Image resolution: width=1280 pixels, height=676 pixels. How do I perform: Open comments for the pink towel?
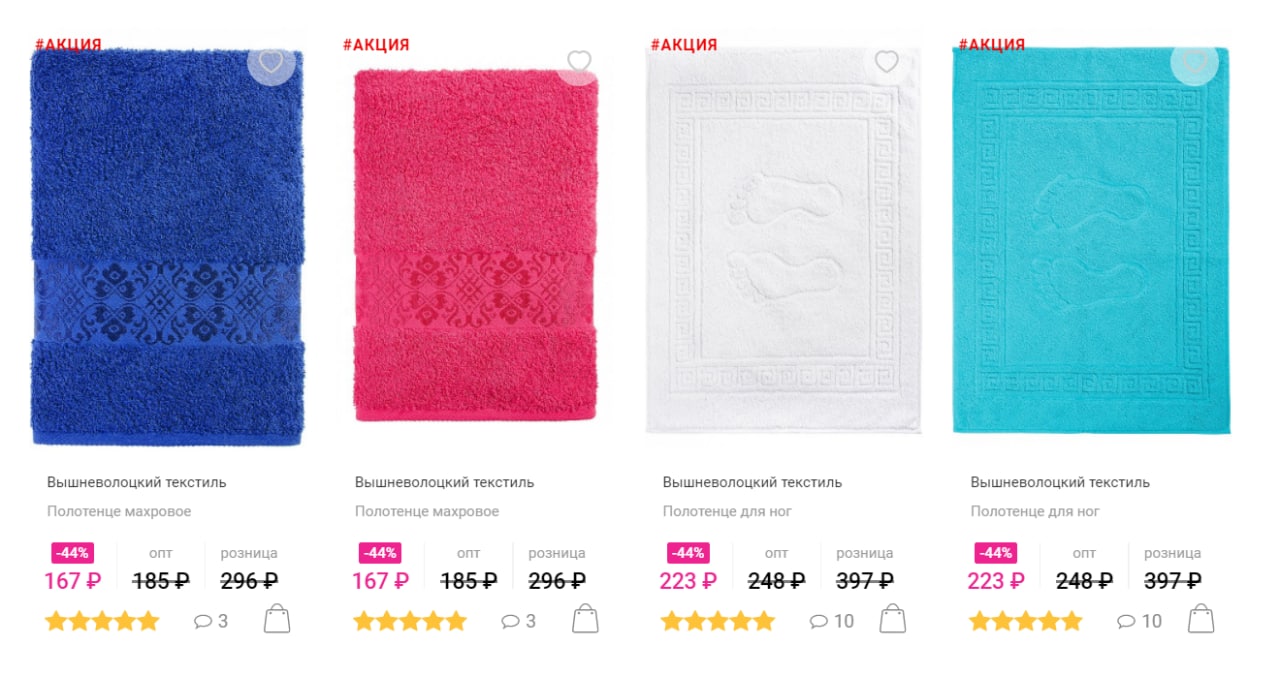point(519,621)
